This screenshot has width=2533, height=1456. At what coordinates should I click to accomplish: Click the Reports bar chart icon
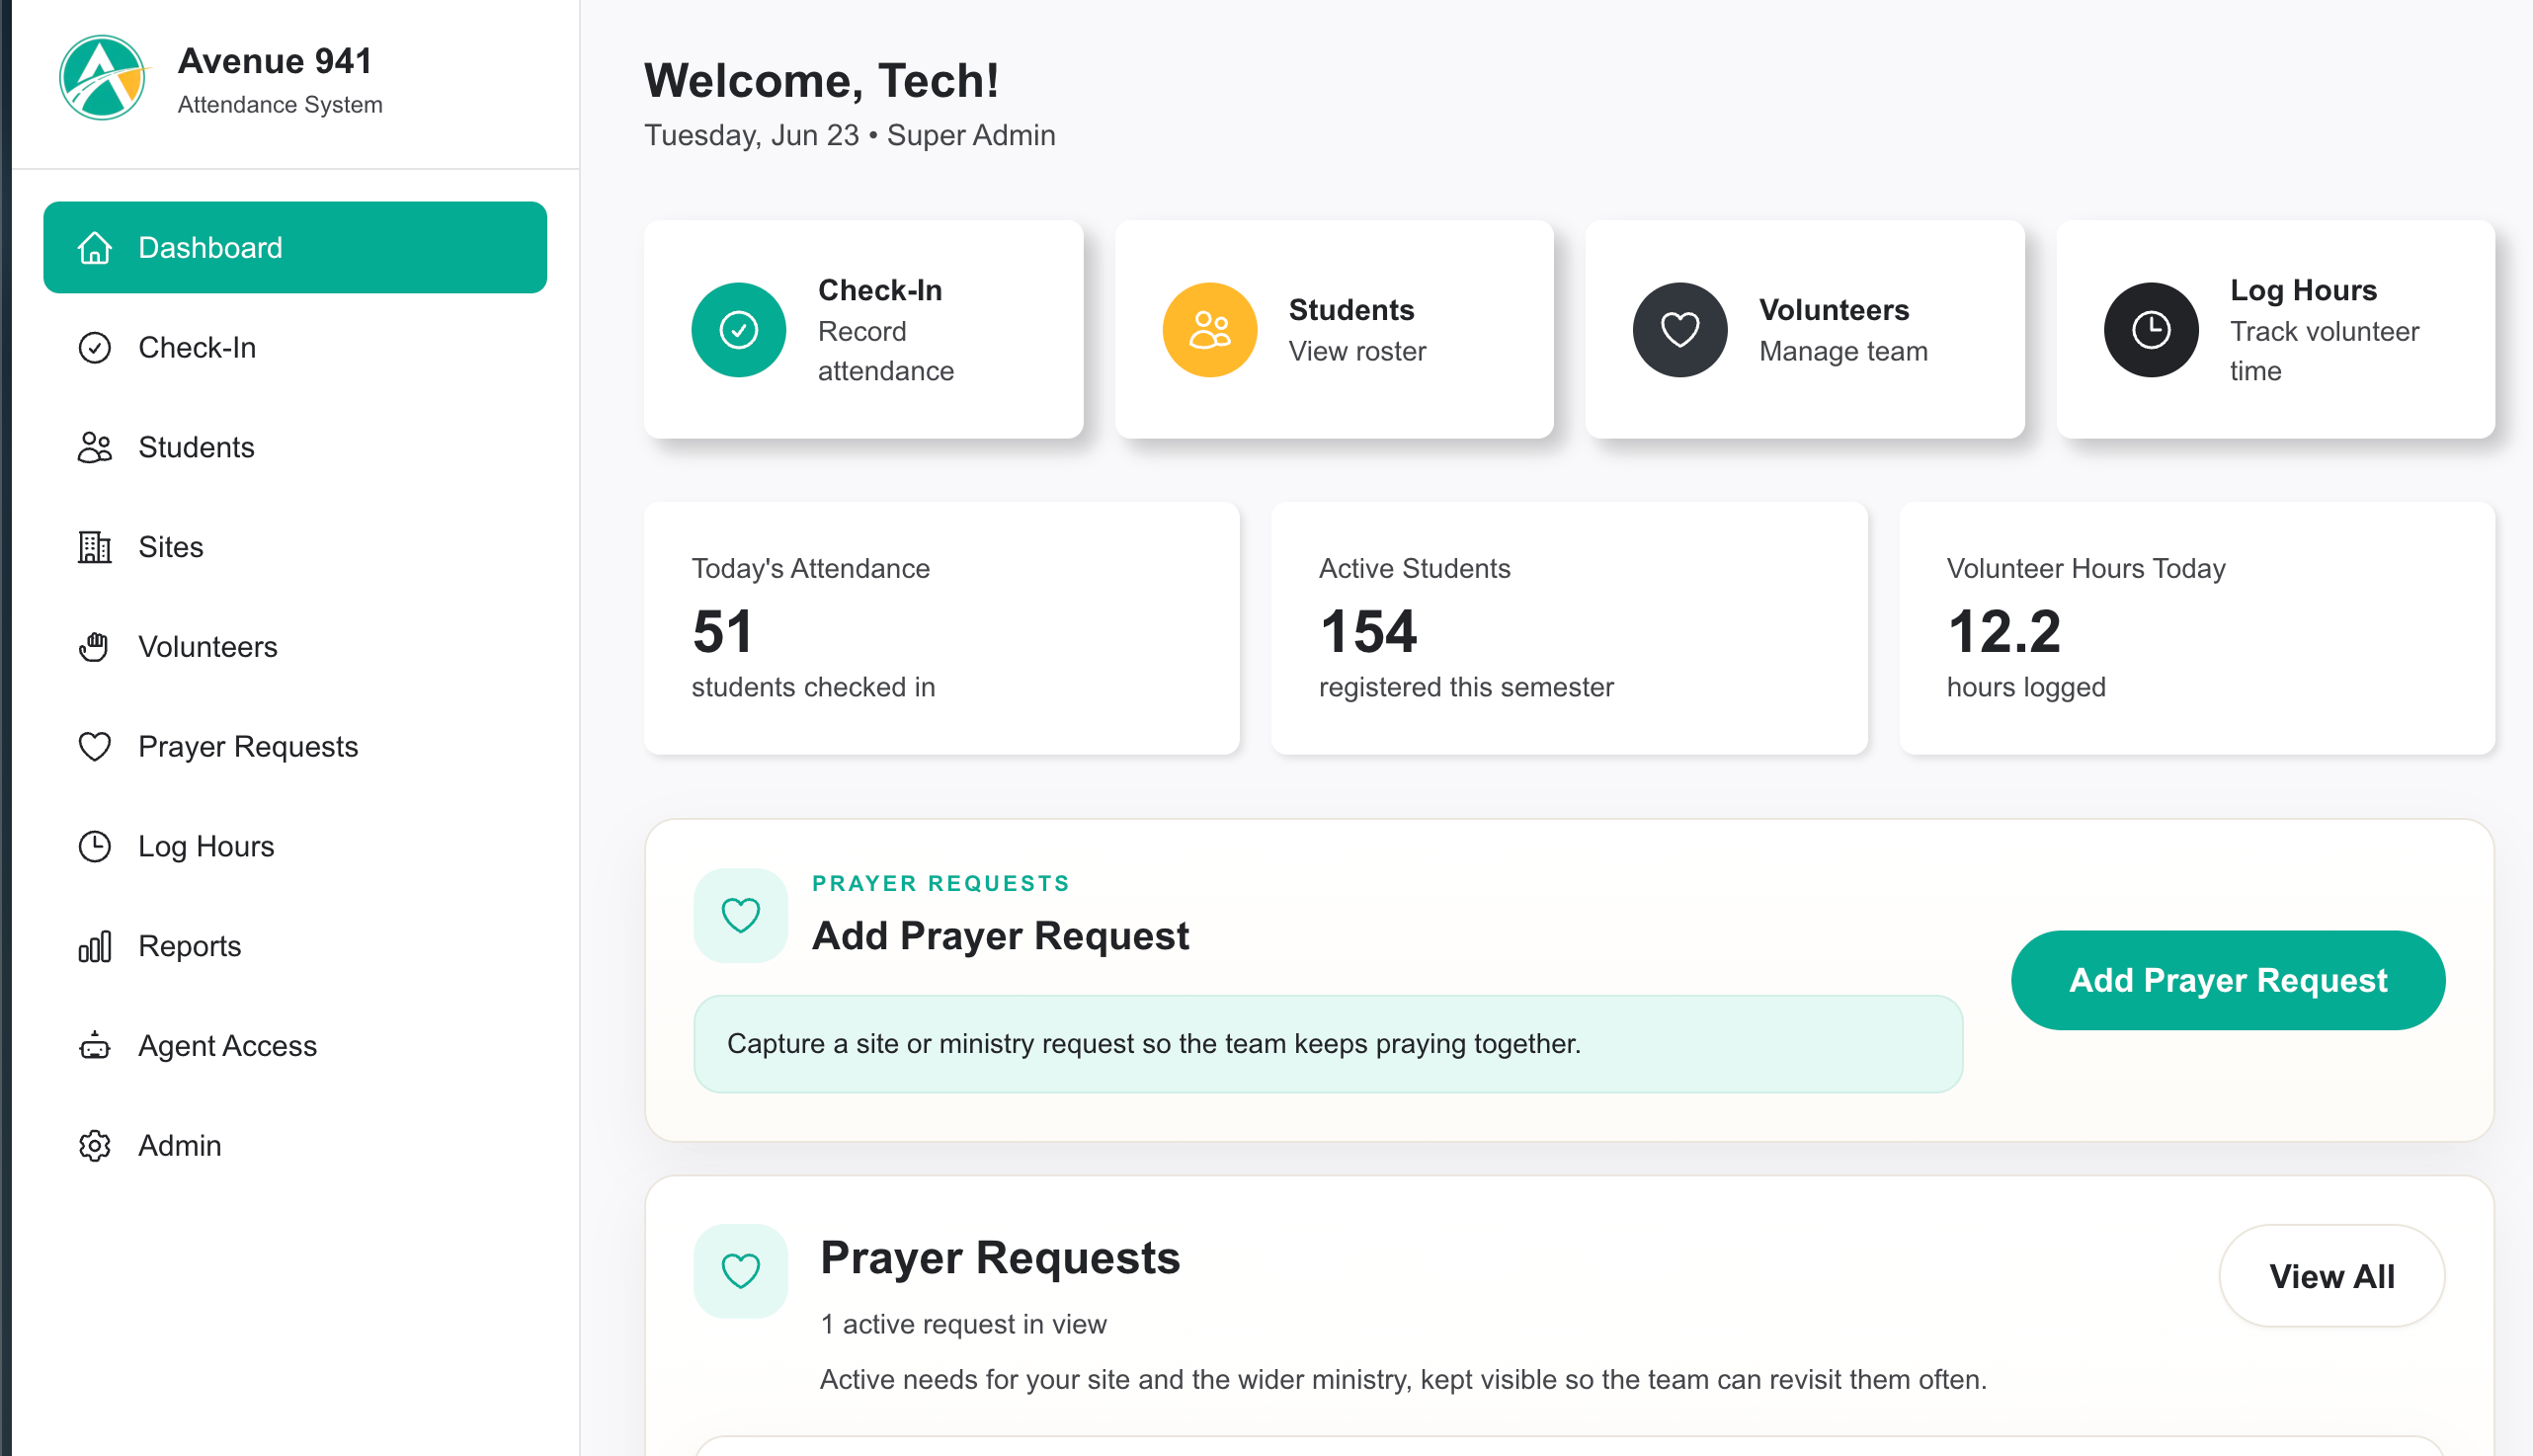coord(95,946)
